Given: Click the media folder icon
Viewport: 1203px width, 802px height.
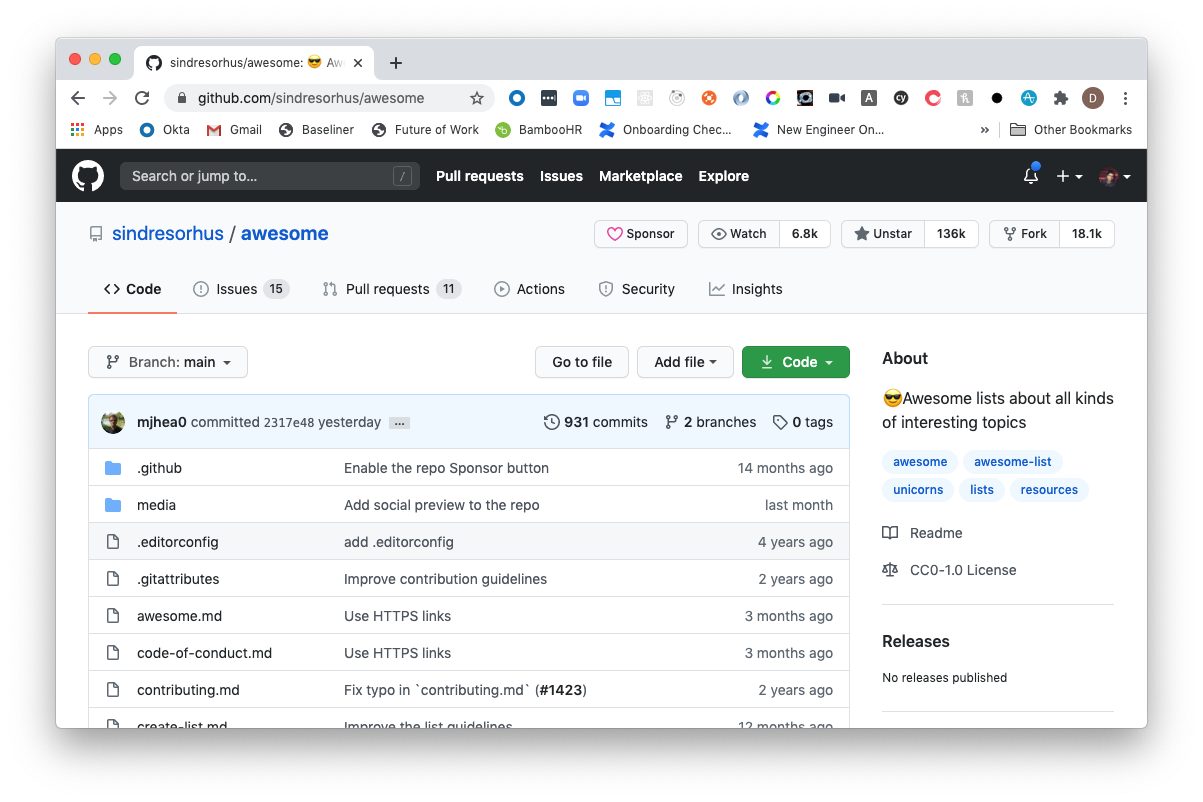Looking at the screenshot, I should [113, 505].
